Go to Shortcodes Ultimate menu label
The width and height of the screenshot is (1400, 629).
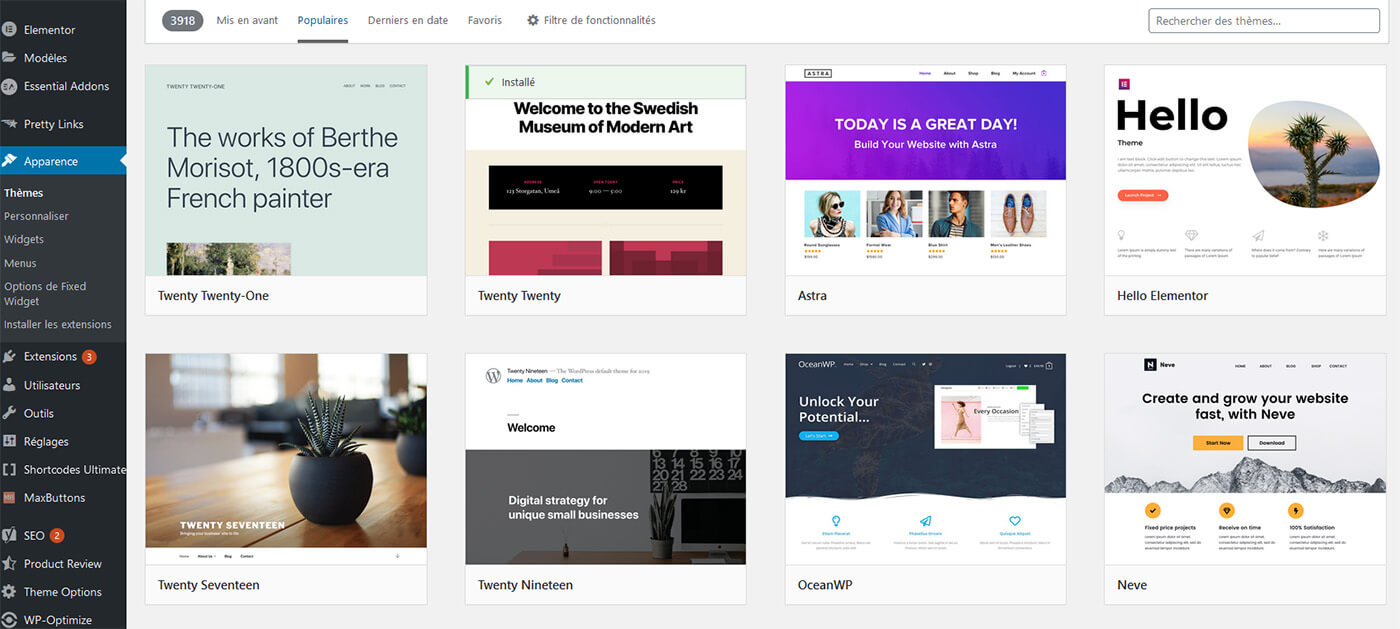click(75, 469)
